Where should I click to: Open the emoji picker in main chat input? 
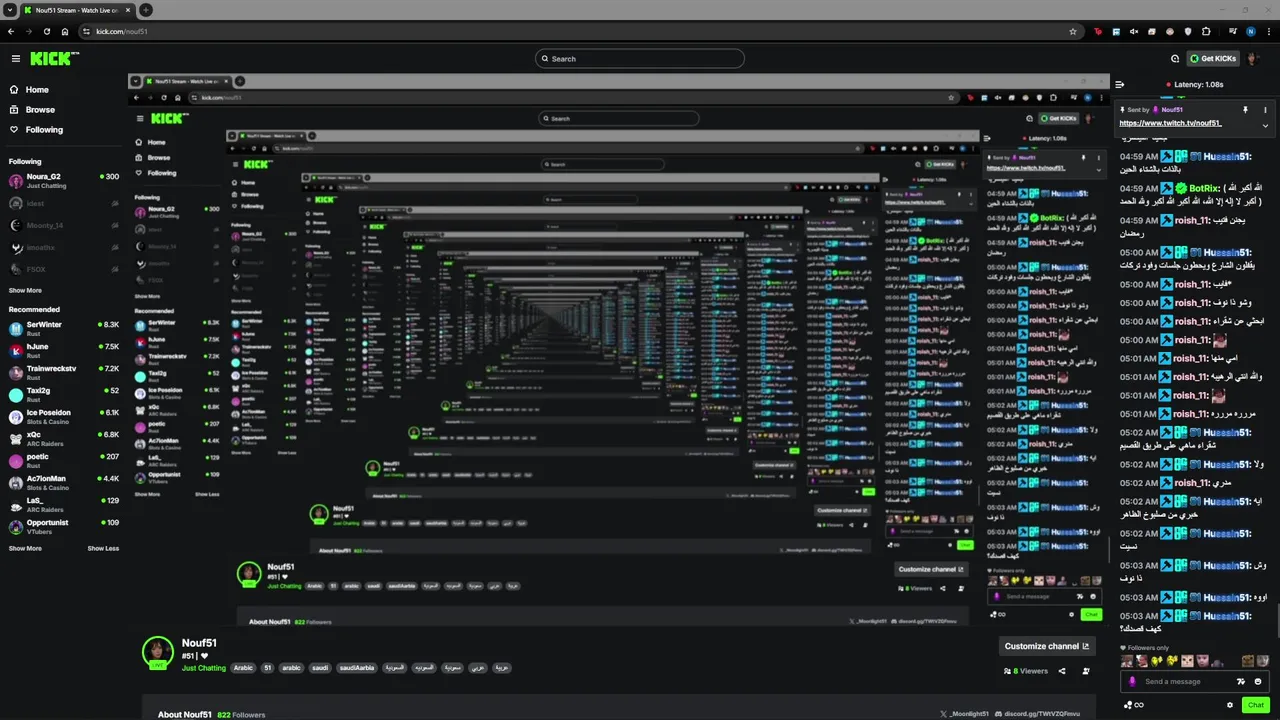[x=1258, y=682]
